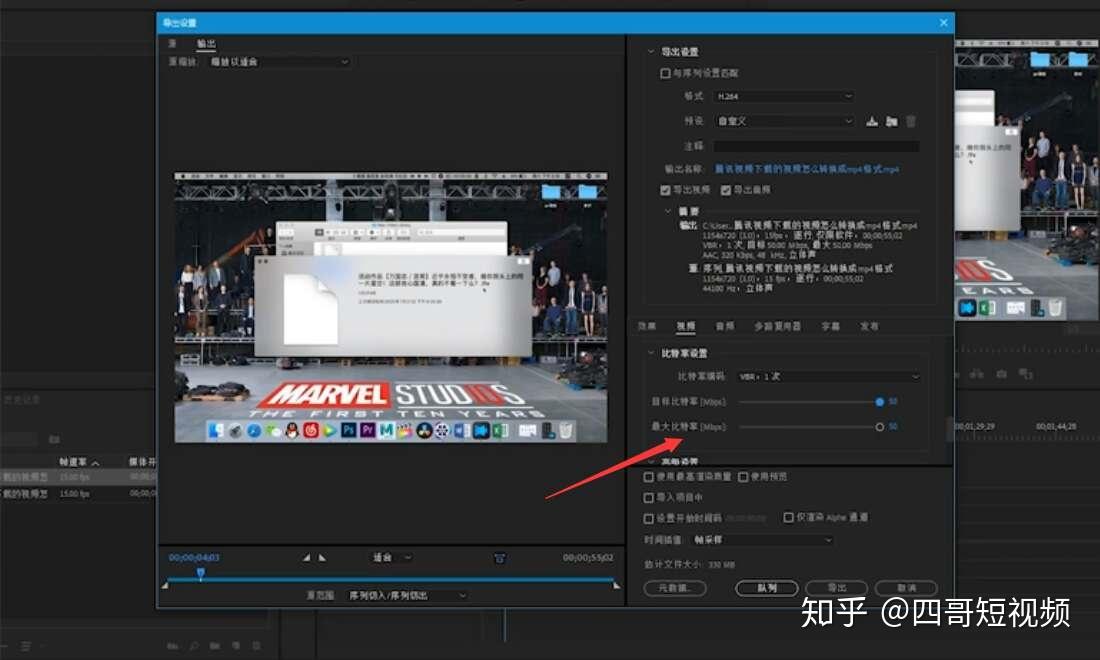1100x660 pixels.
Task: Collapse the 导出设置 section
Action: coord(650,52)
